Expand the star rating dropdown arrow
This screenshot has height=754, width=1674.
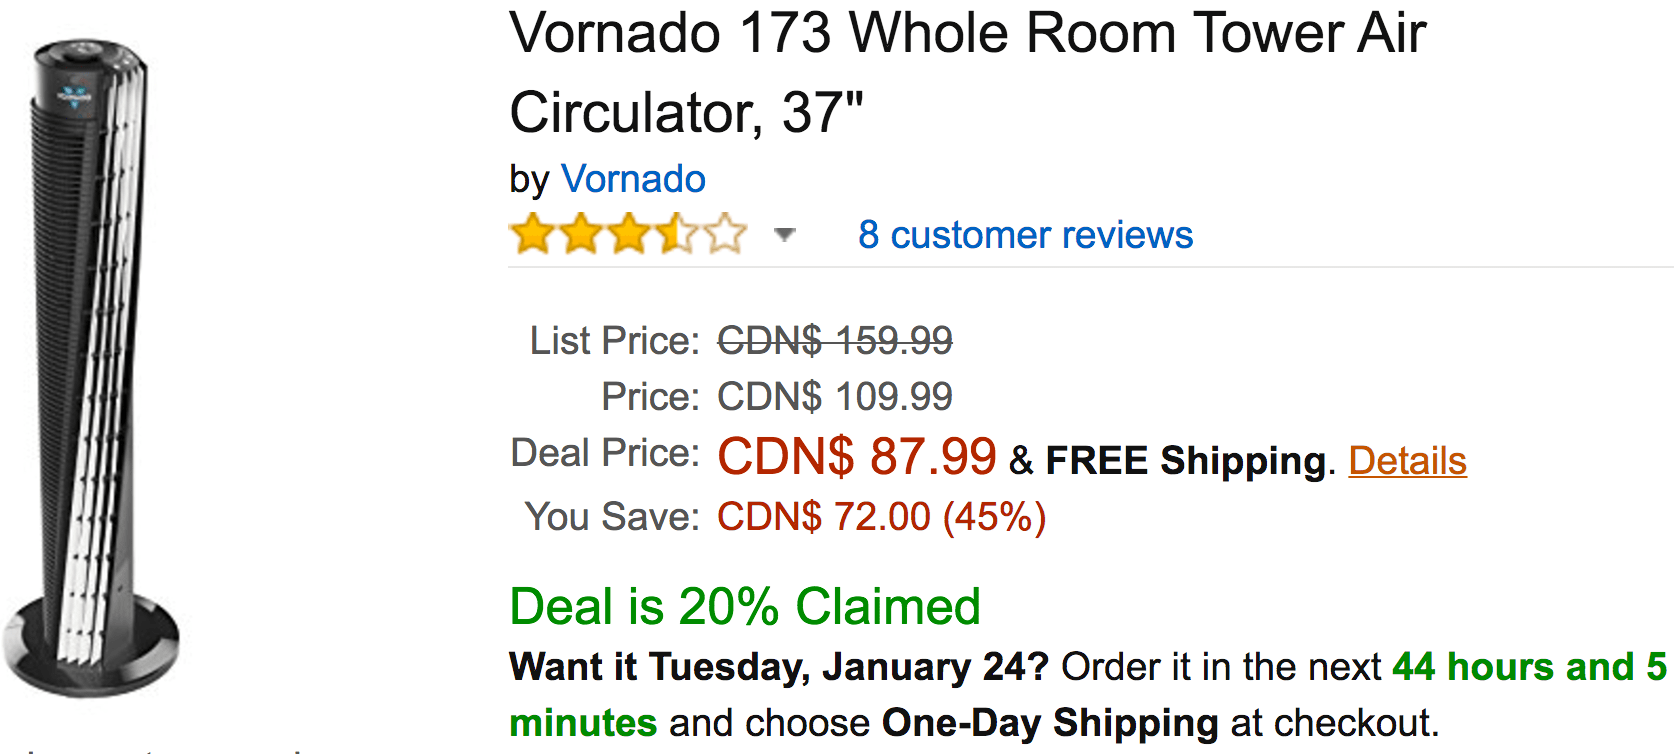coord(785,235)
